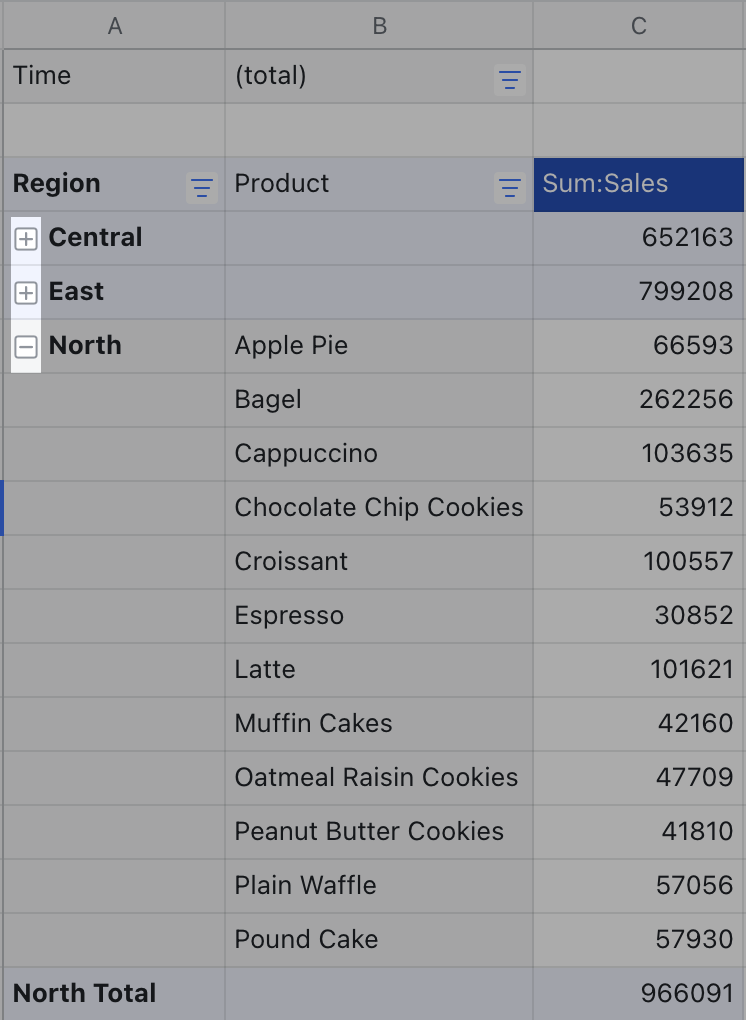This screenshot has width=746, height=1020.
Task: Select column C header
Action: [639, 26]
